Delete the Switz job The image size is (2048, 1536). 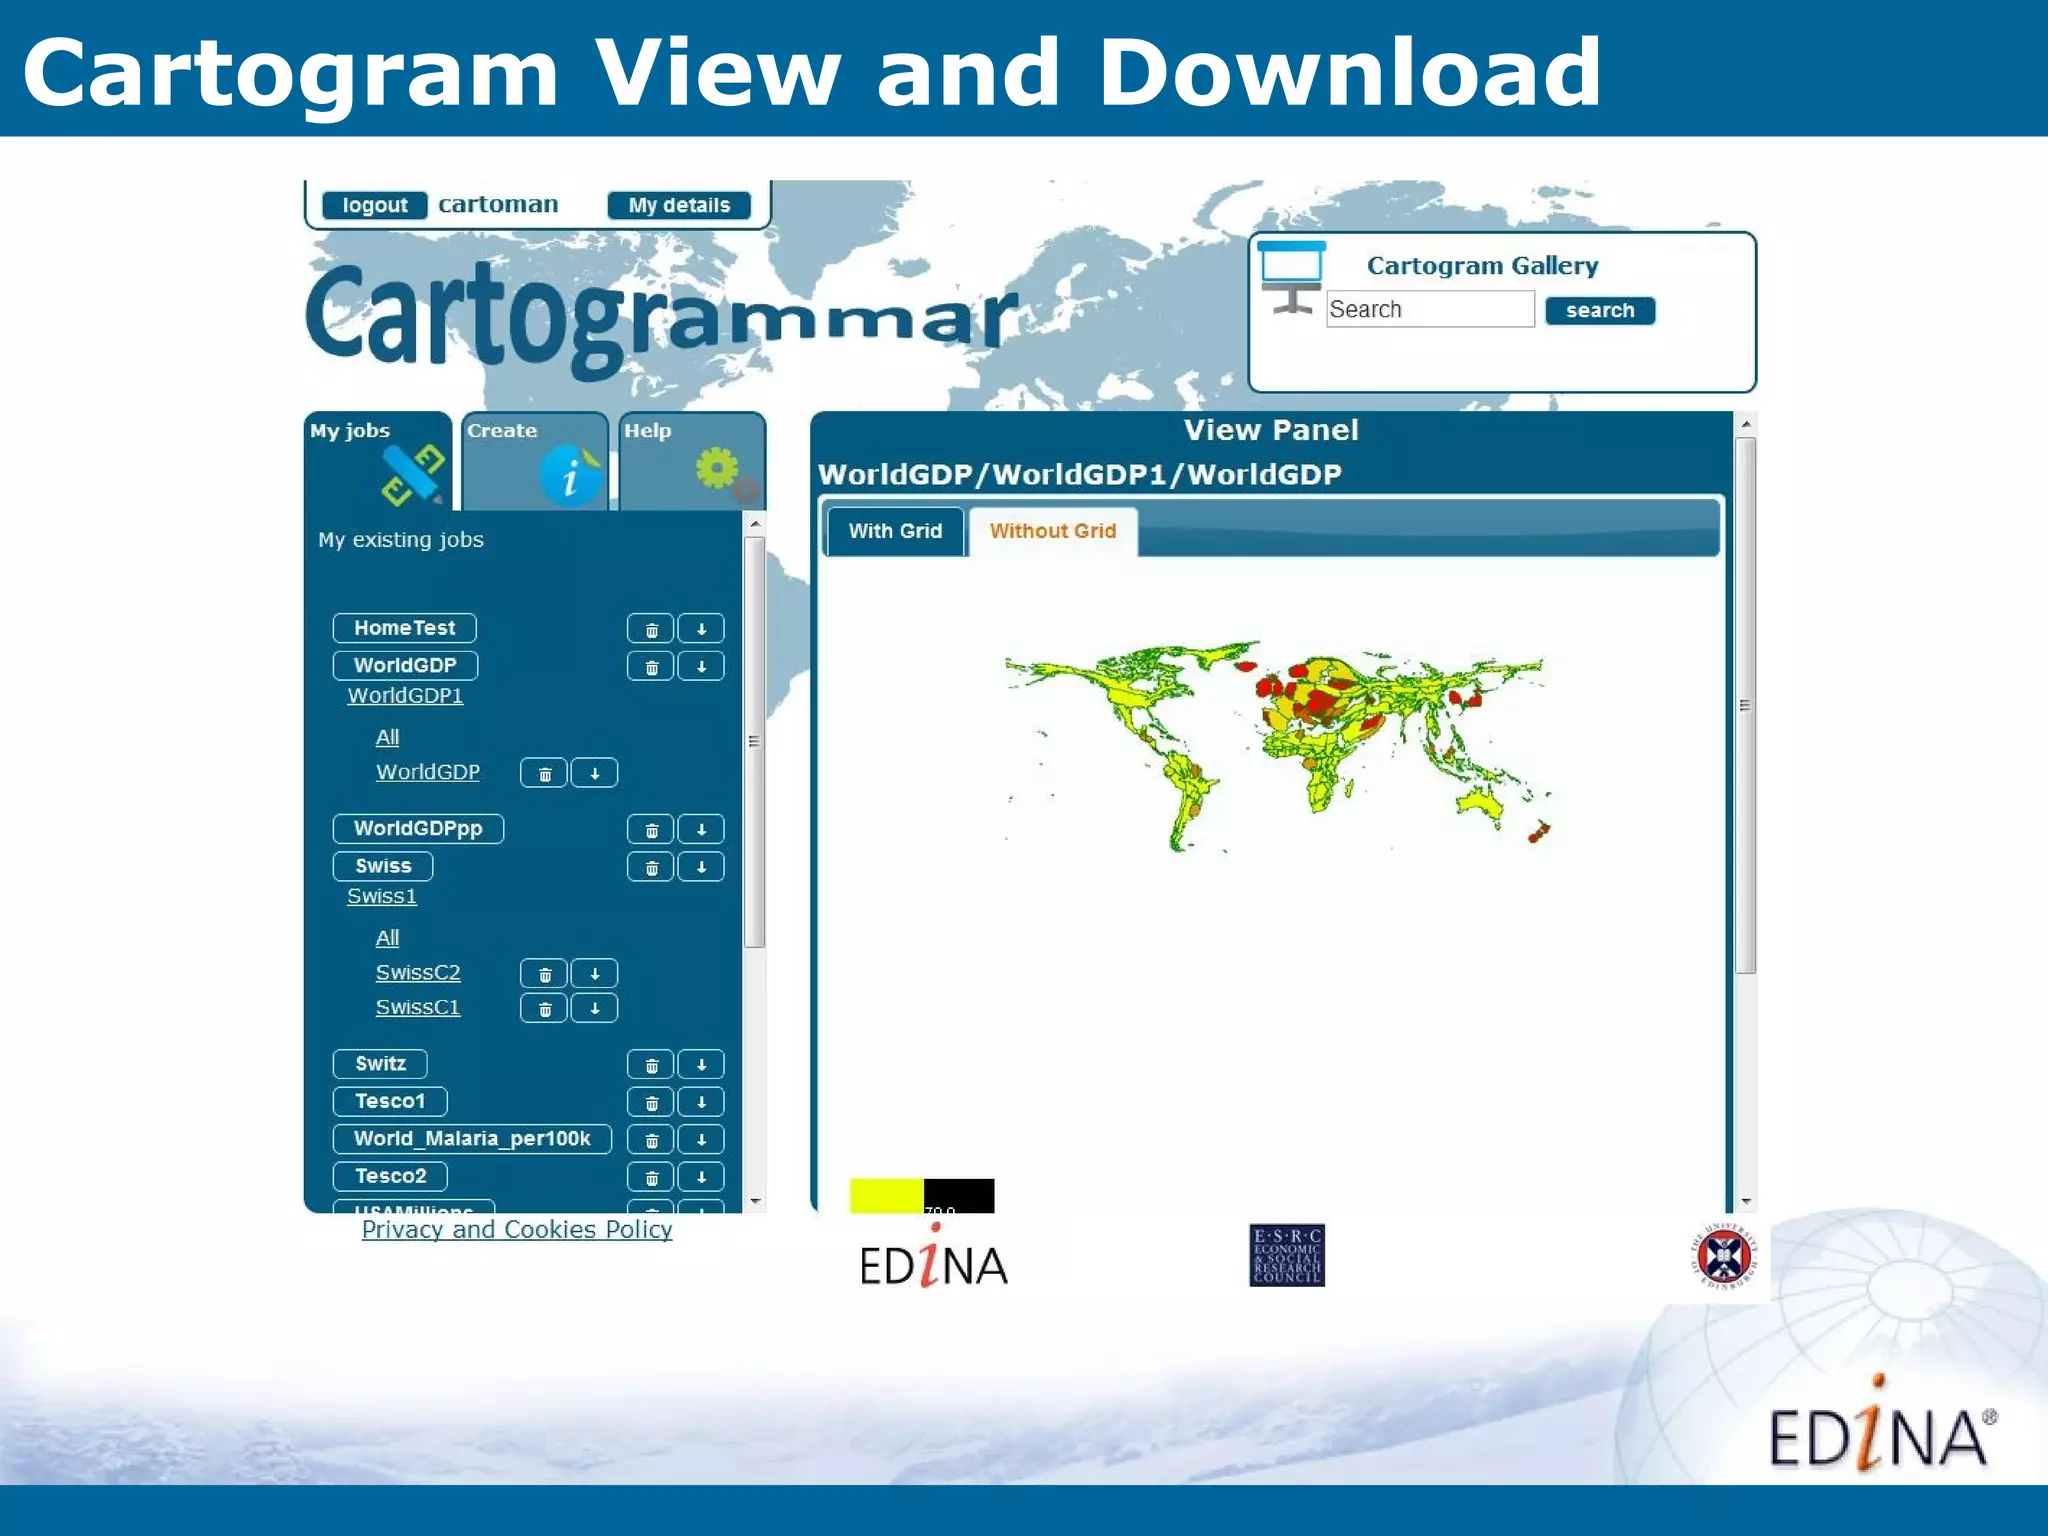click(x=651, y=1065)
